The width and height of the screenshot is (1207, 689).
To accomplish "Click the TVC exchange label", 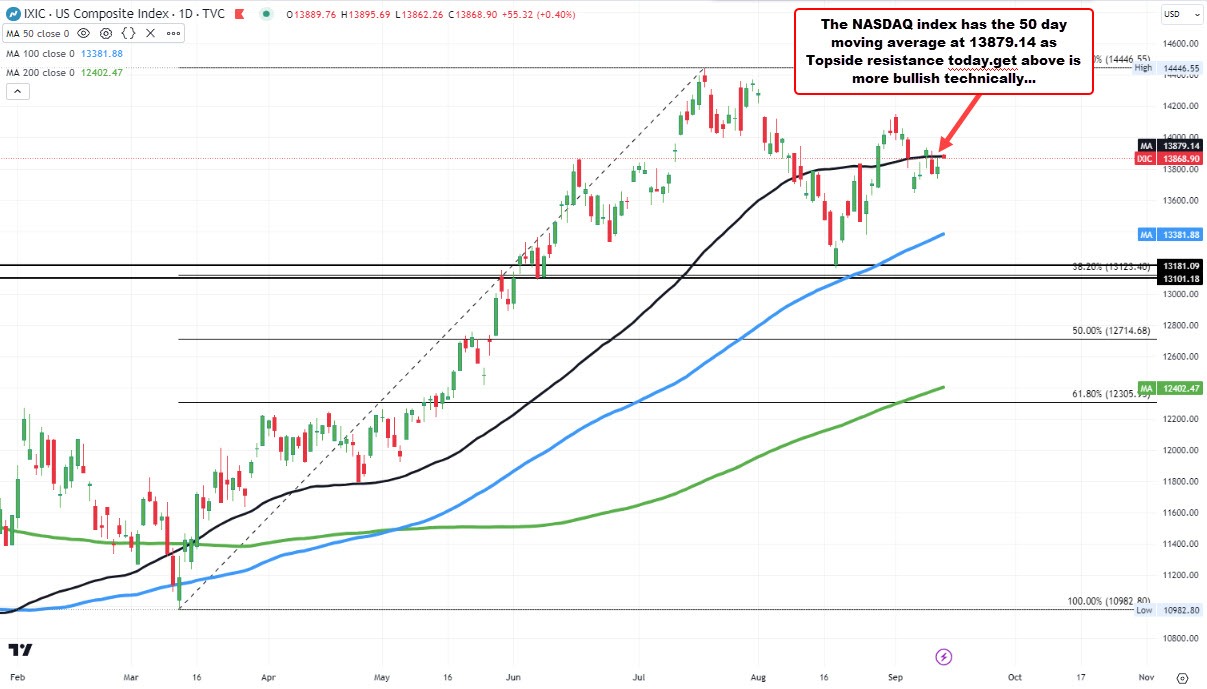I will pos(212,13).
